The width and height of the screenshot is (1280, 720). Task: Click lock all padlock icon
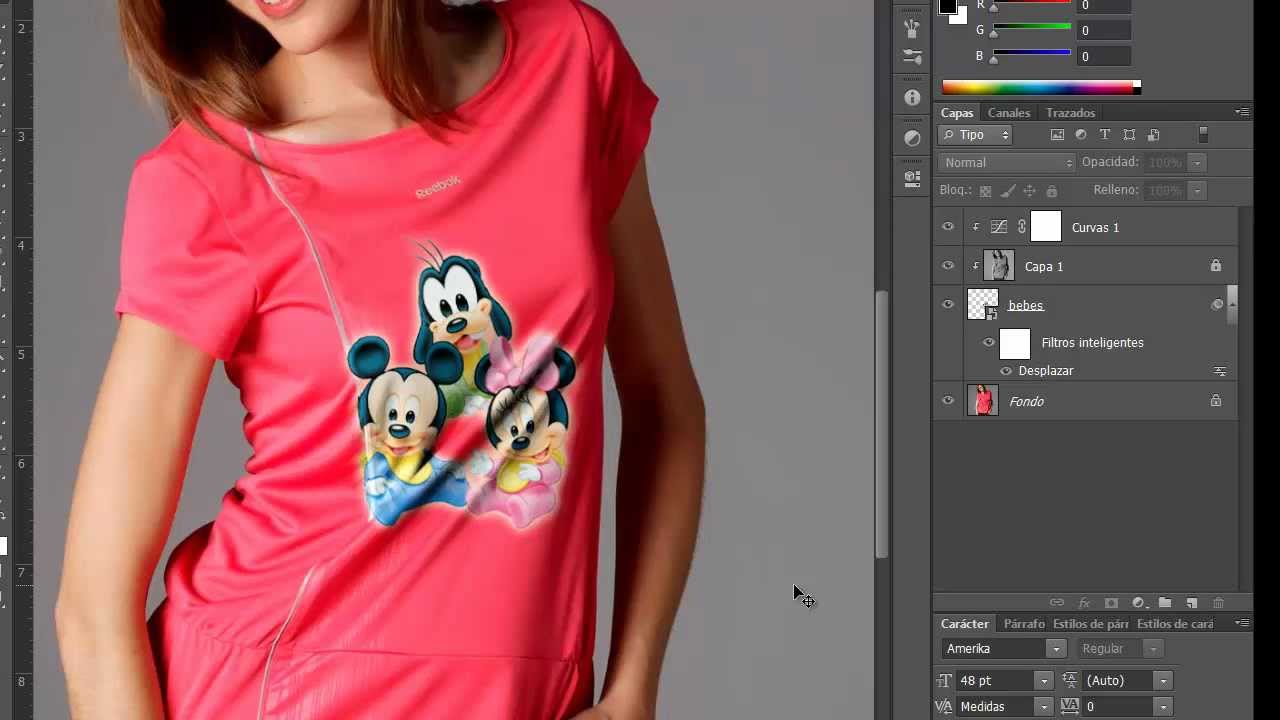1051,190
